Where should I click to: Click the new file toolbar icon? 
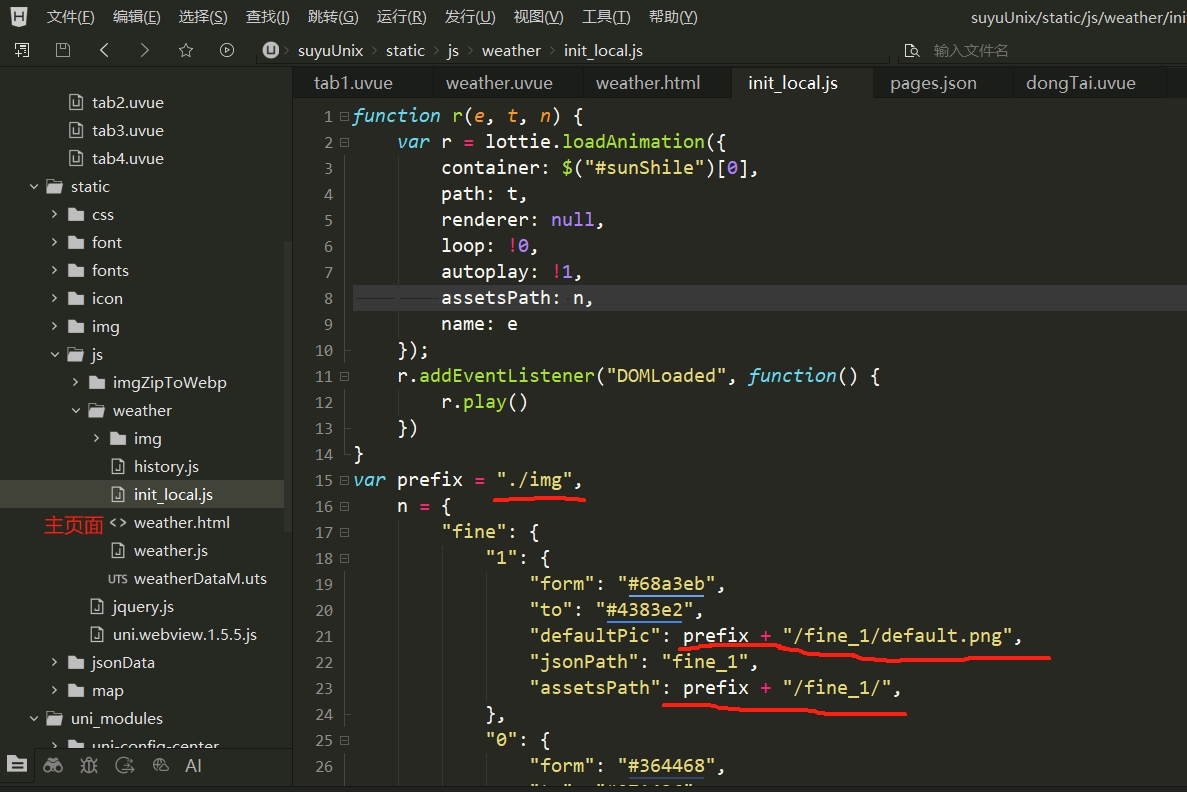pos(22,50)
